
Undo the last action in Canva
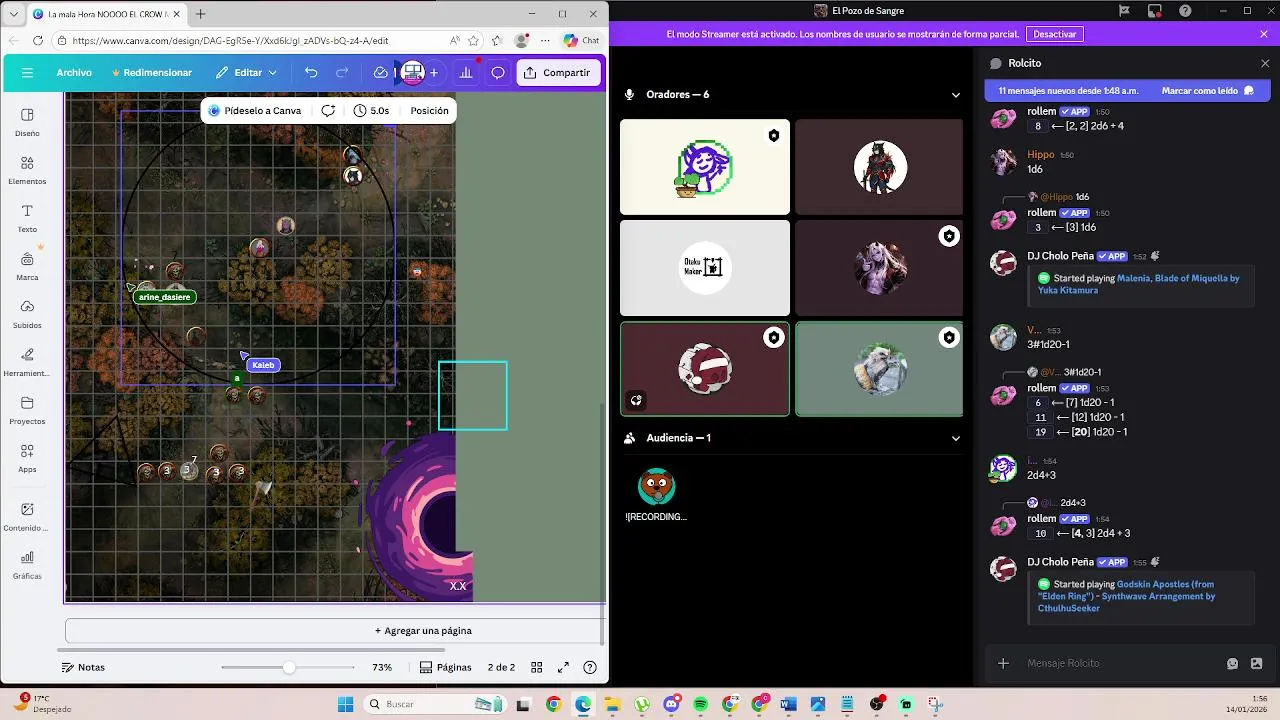click(x=311, y=73)
